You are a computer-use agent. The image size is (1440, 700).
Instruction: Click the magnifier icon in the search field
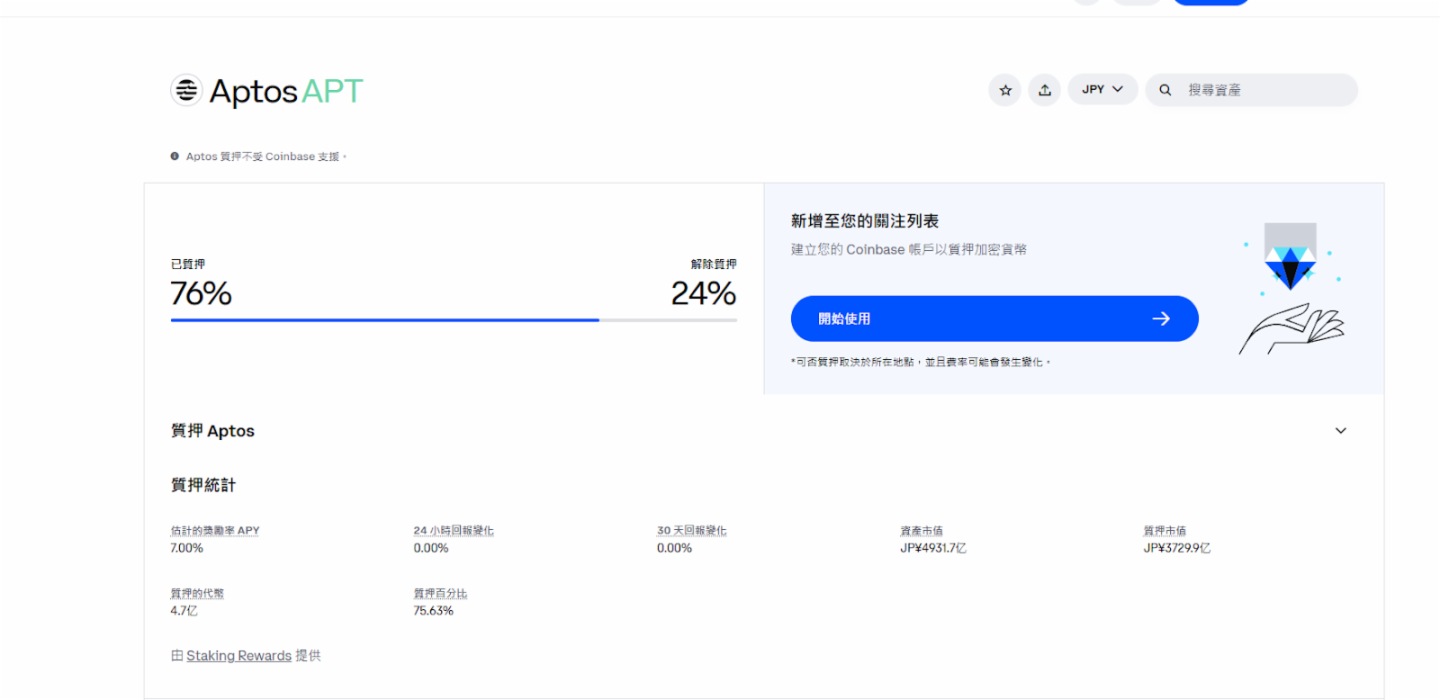coord(1165,89)
